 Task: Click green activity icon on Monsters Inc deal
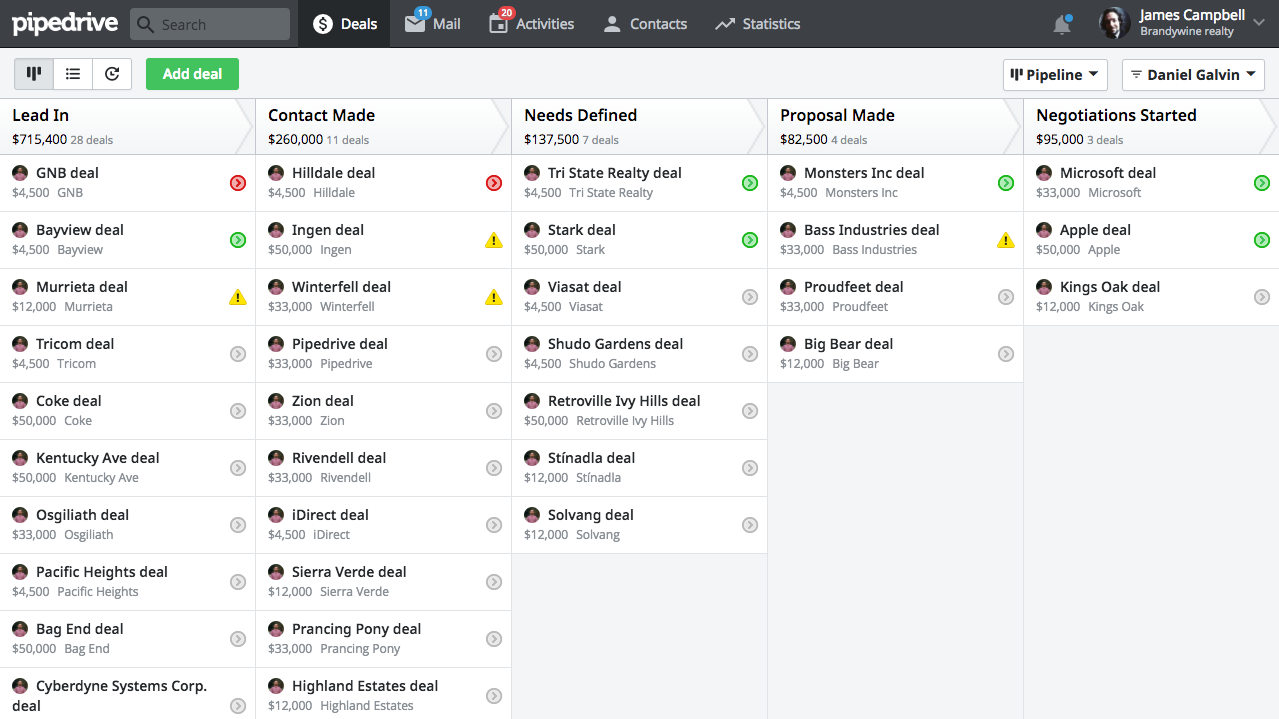point(1006,183)
